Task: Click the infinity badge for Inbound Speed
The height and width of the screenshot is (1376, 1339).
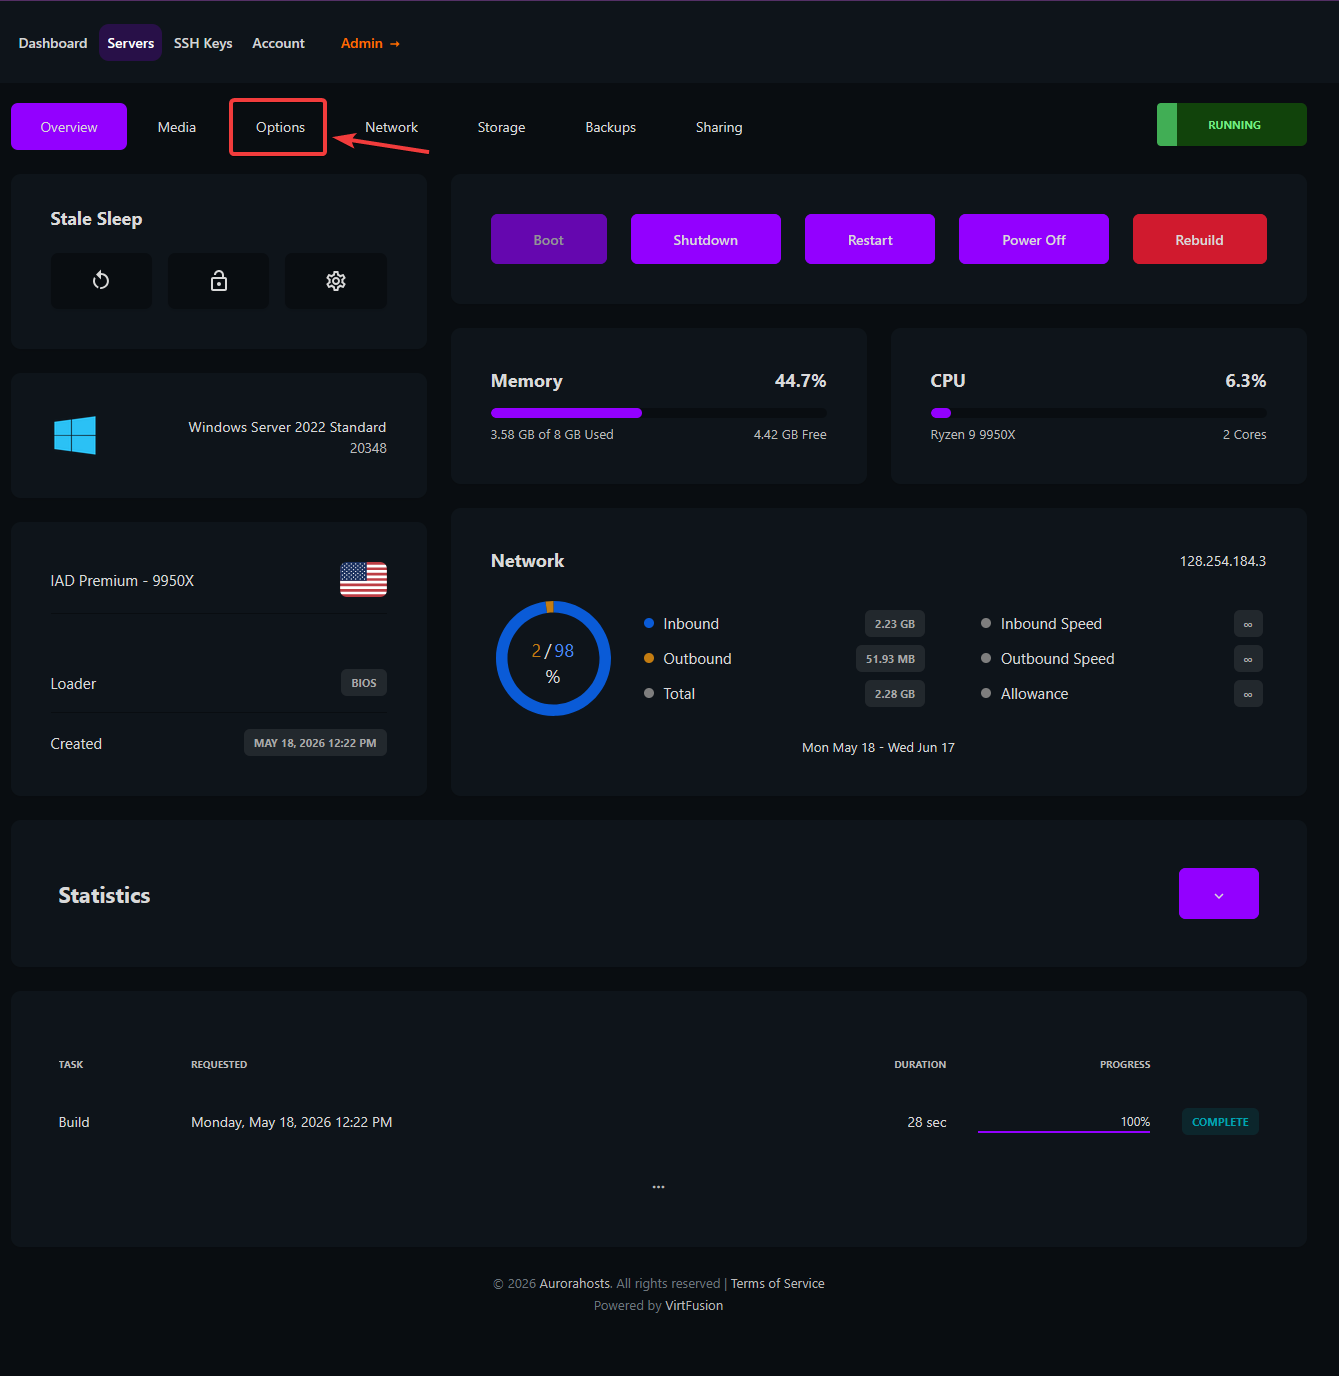Action: 1248,624
